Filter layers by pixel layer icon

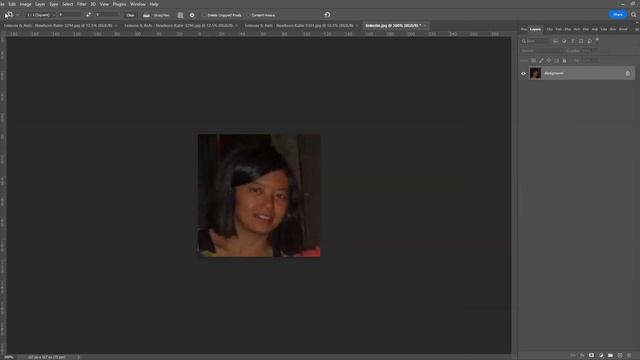point(556,41)
